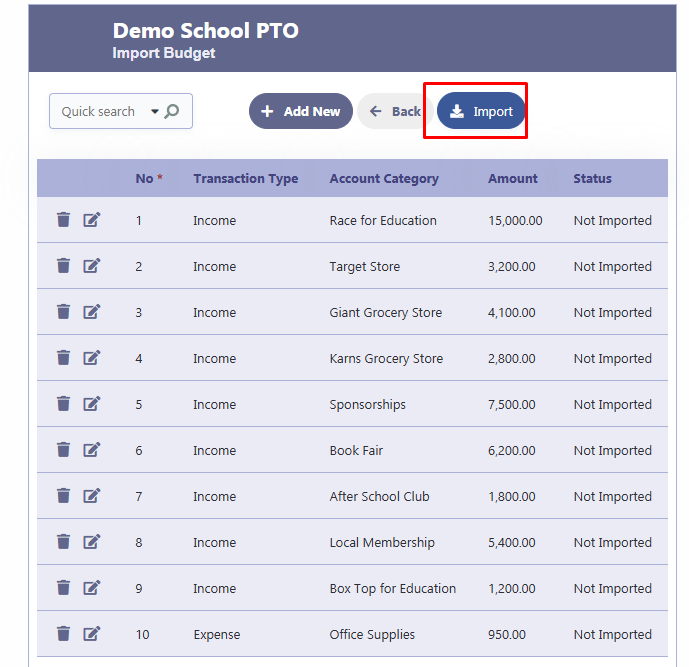This screenshot has height=667, width=689.
Task: Go Back to the previous page
Action: click(395, 111)
